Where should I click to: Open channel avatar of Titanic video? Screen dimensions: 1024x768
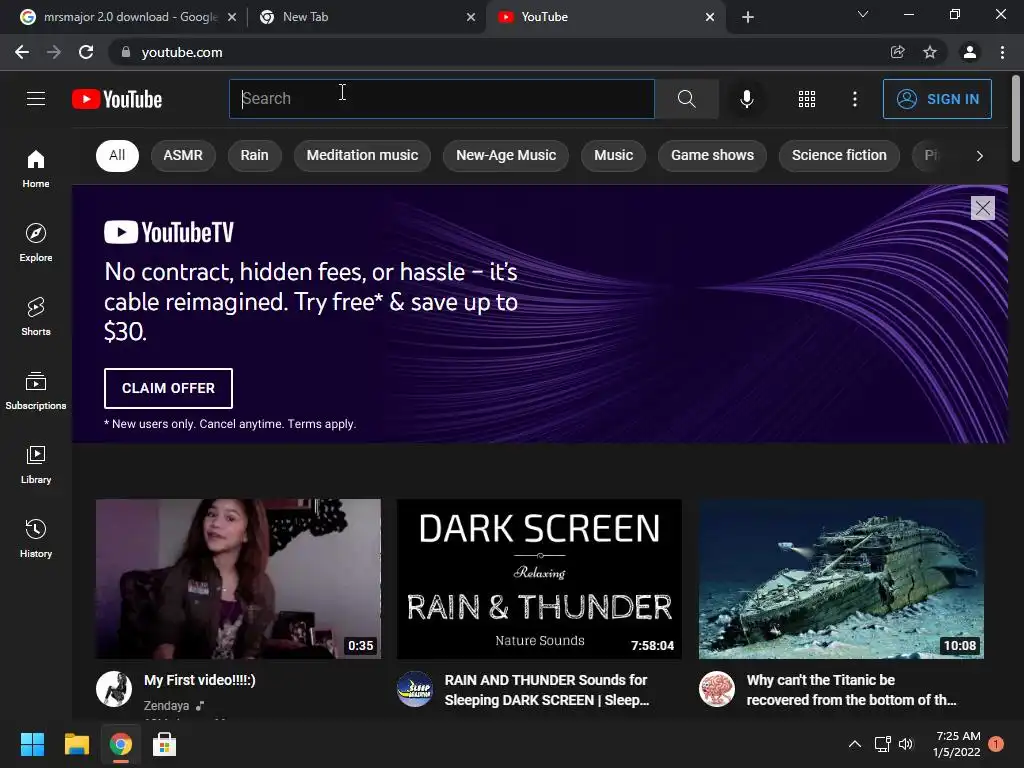tap(717, 689)
